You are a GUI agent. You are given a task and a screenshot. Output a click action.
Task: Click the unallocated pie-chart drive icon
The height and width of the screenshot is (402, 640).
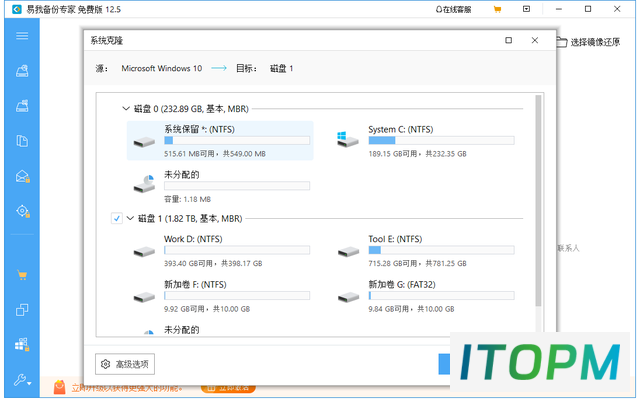144,184
